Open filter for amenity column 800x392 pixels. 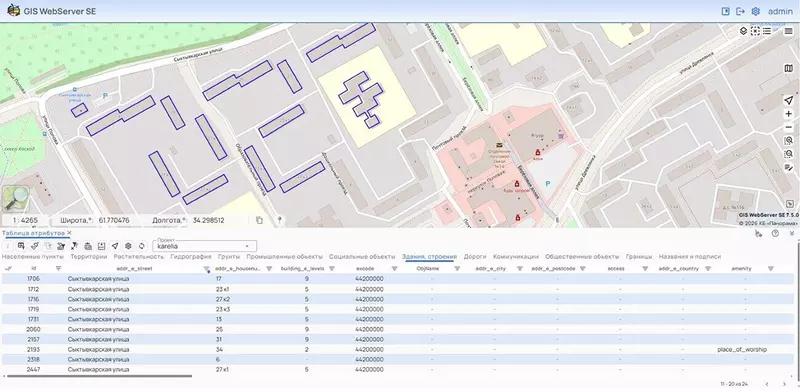(770, 268)
